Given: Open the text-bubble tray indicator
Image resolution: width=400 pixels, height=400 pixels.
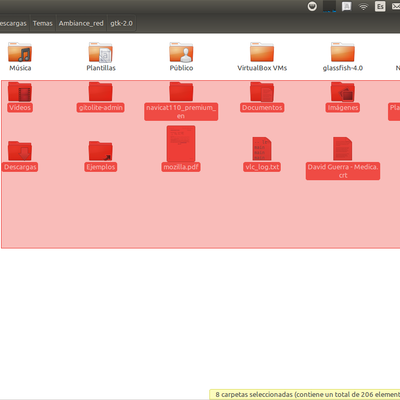Looking at the screenshot, I should pyautogui.click(x=347, y=6).
